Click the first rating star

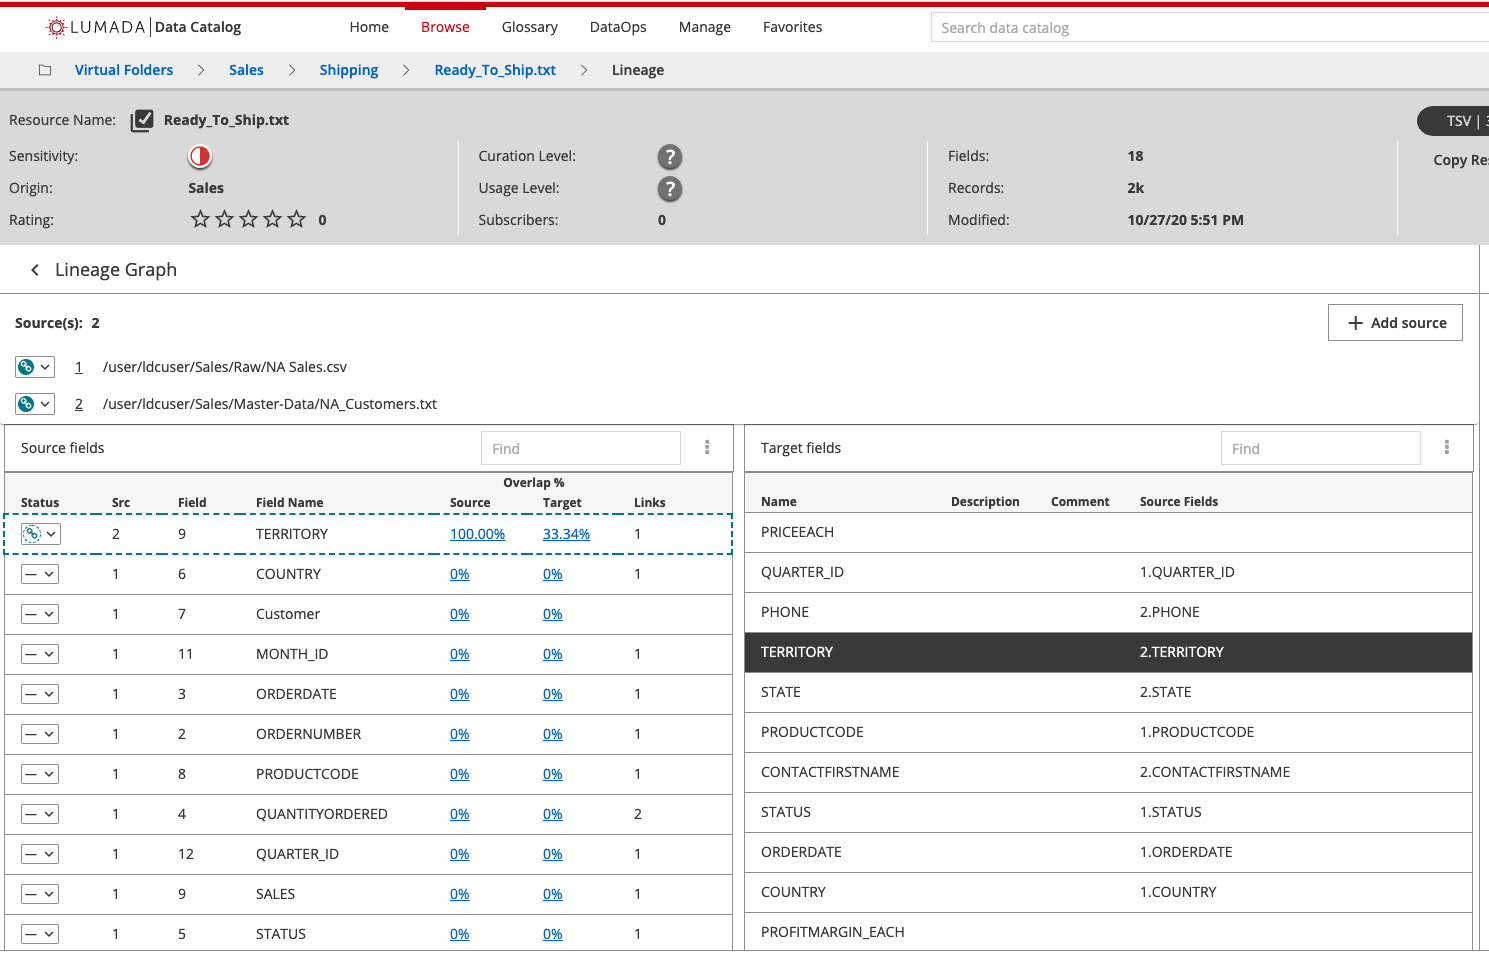point(200,219)
